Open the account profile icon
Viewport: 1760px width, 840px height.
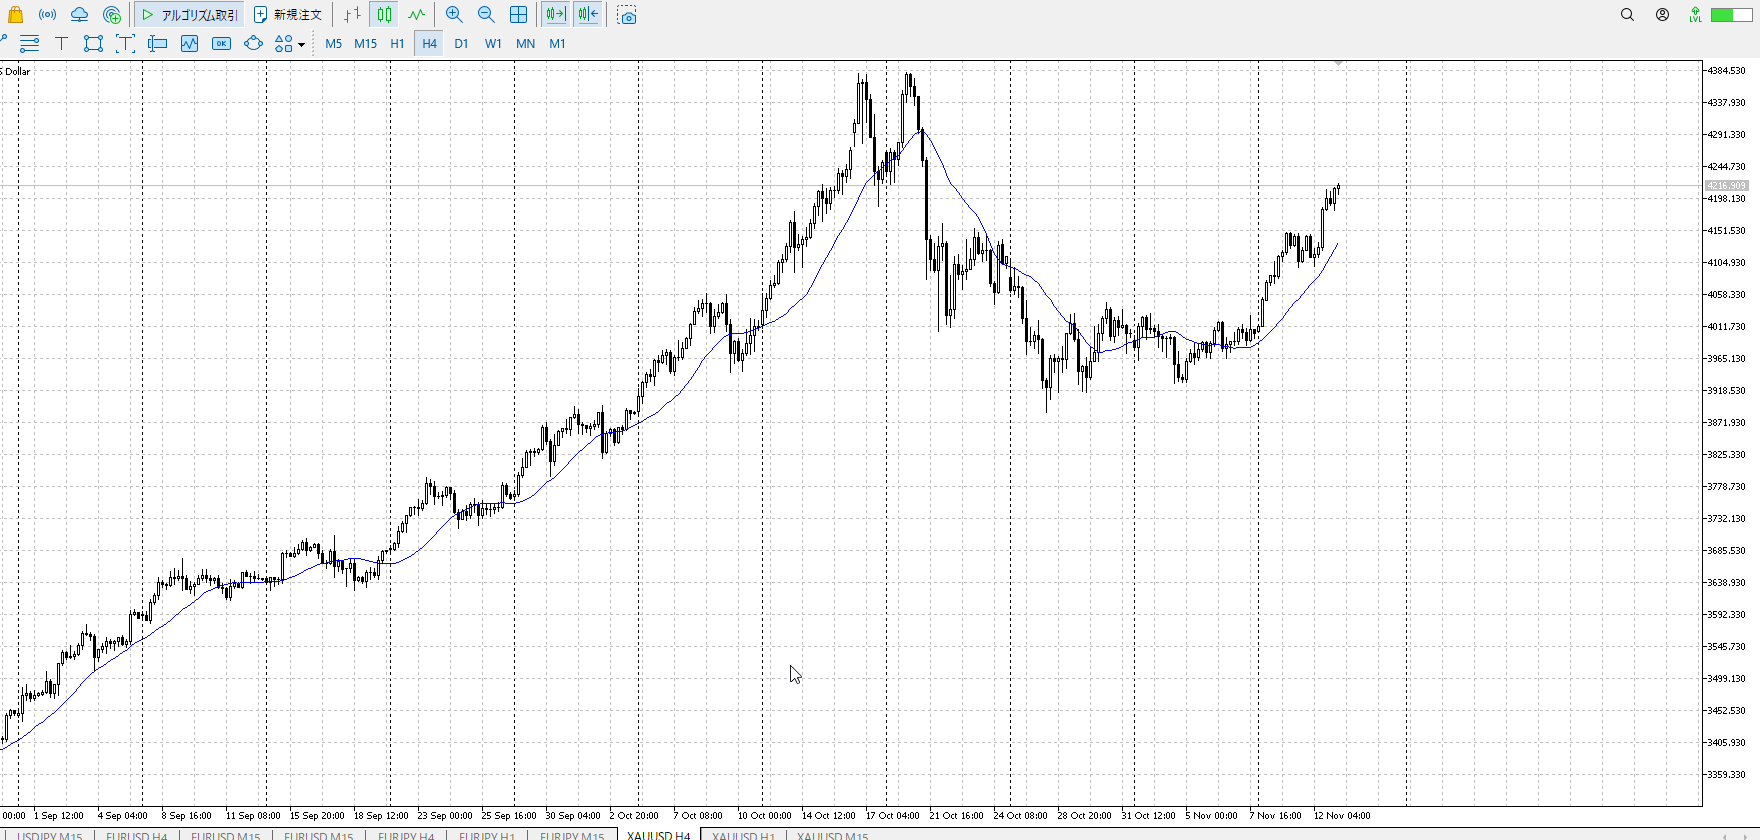pos(1662,15)
